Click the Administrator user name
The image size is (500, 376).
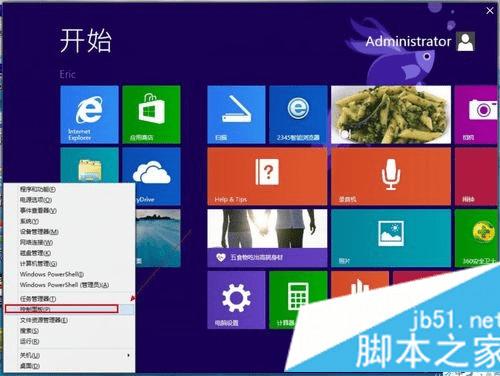[x=408, y=42]
